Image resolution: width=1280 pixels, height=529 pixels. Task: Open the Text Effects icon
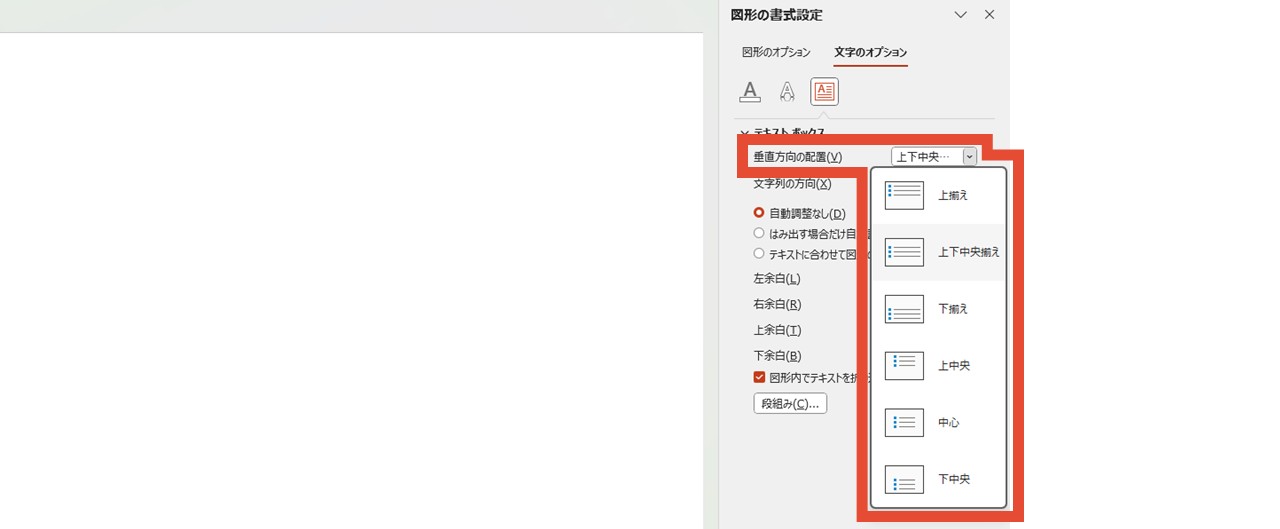(x=787, y=92)
